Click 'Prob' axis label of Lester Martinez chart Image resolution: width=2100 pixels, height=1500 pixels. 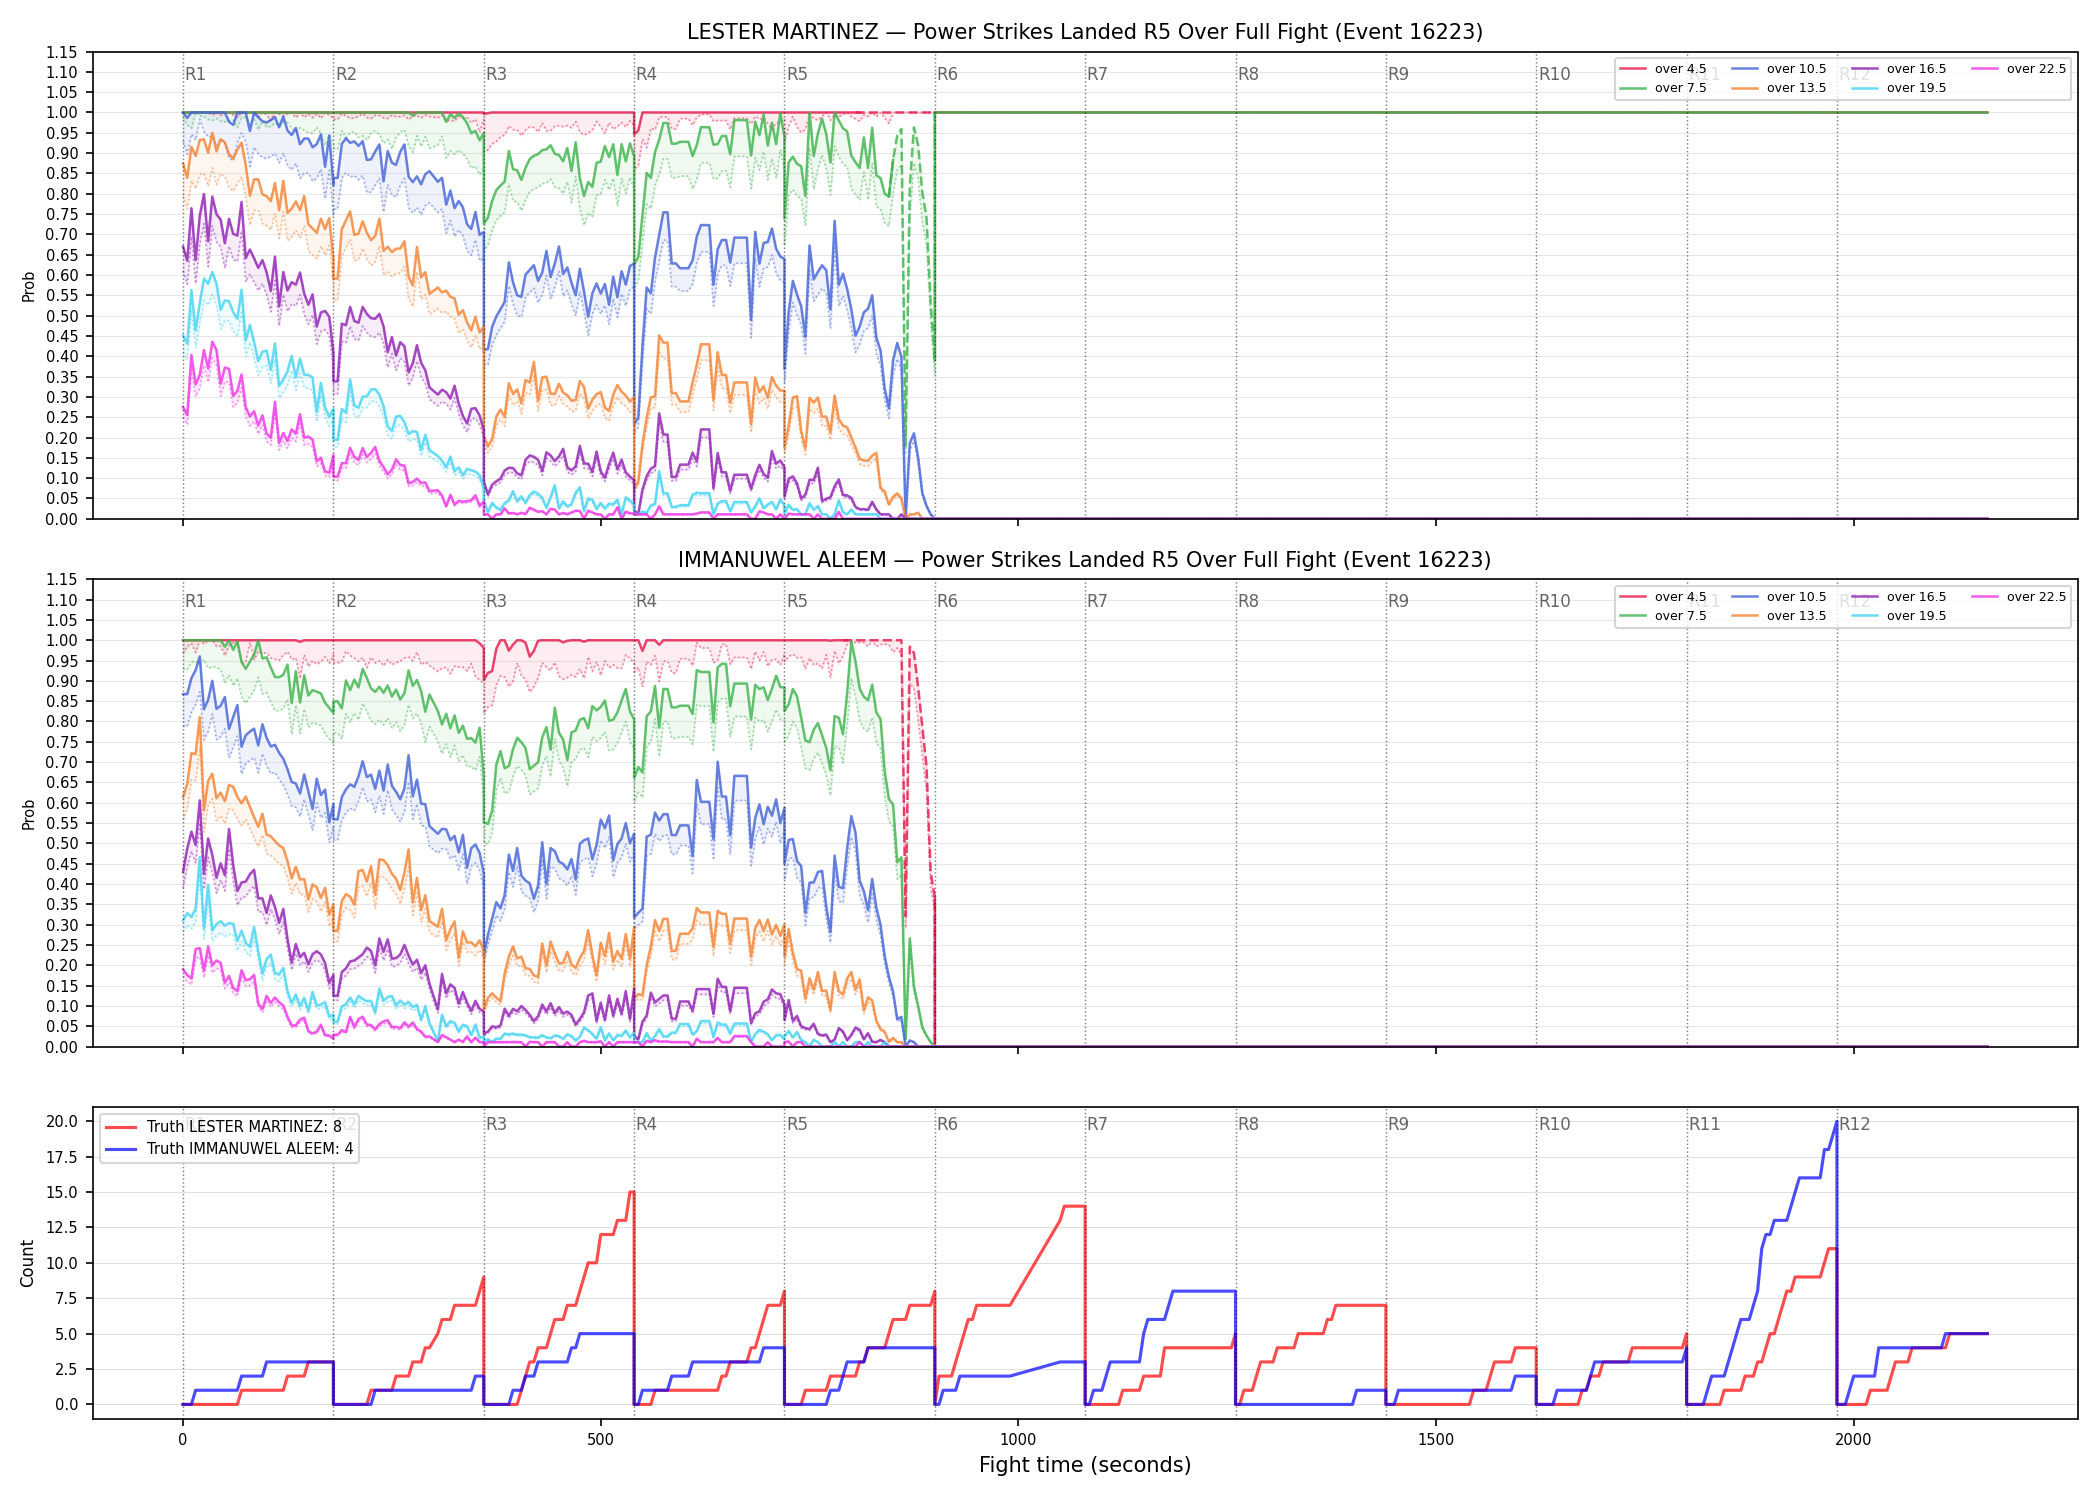28,287
